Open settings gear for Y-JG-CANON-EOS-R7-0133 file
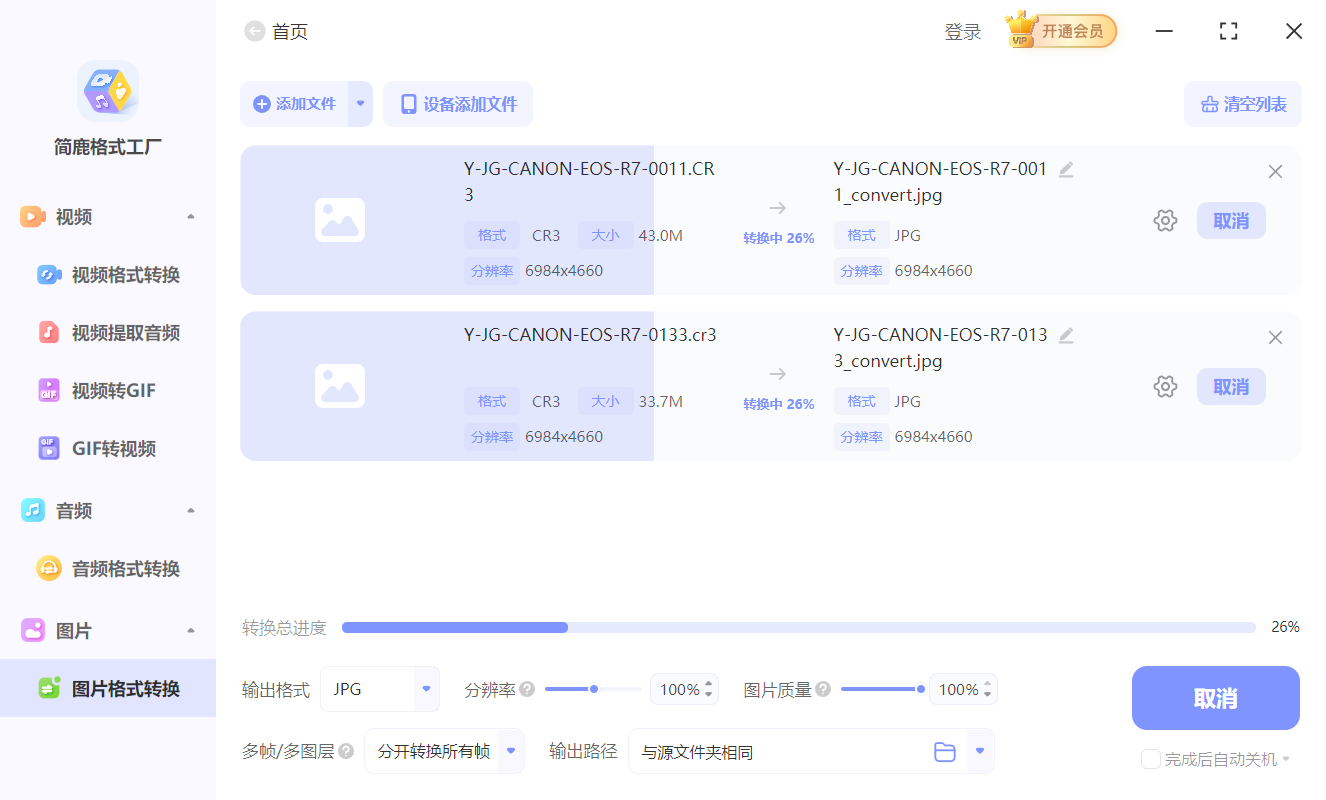Viewport: 1326px width, 800px height. click(x=1165, y=387)
